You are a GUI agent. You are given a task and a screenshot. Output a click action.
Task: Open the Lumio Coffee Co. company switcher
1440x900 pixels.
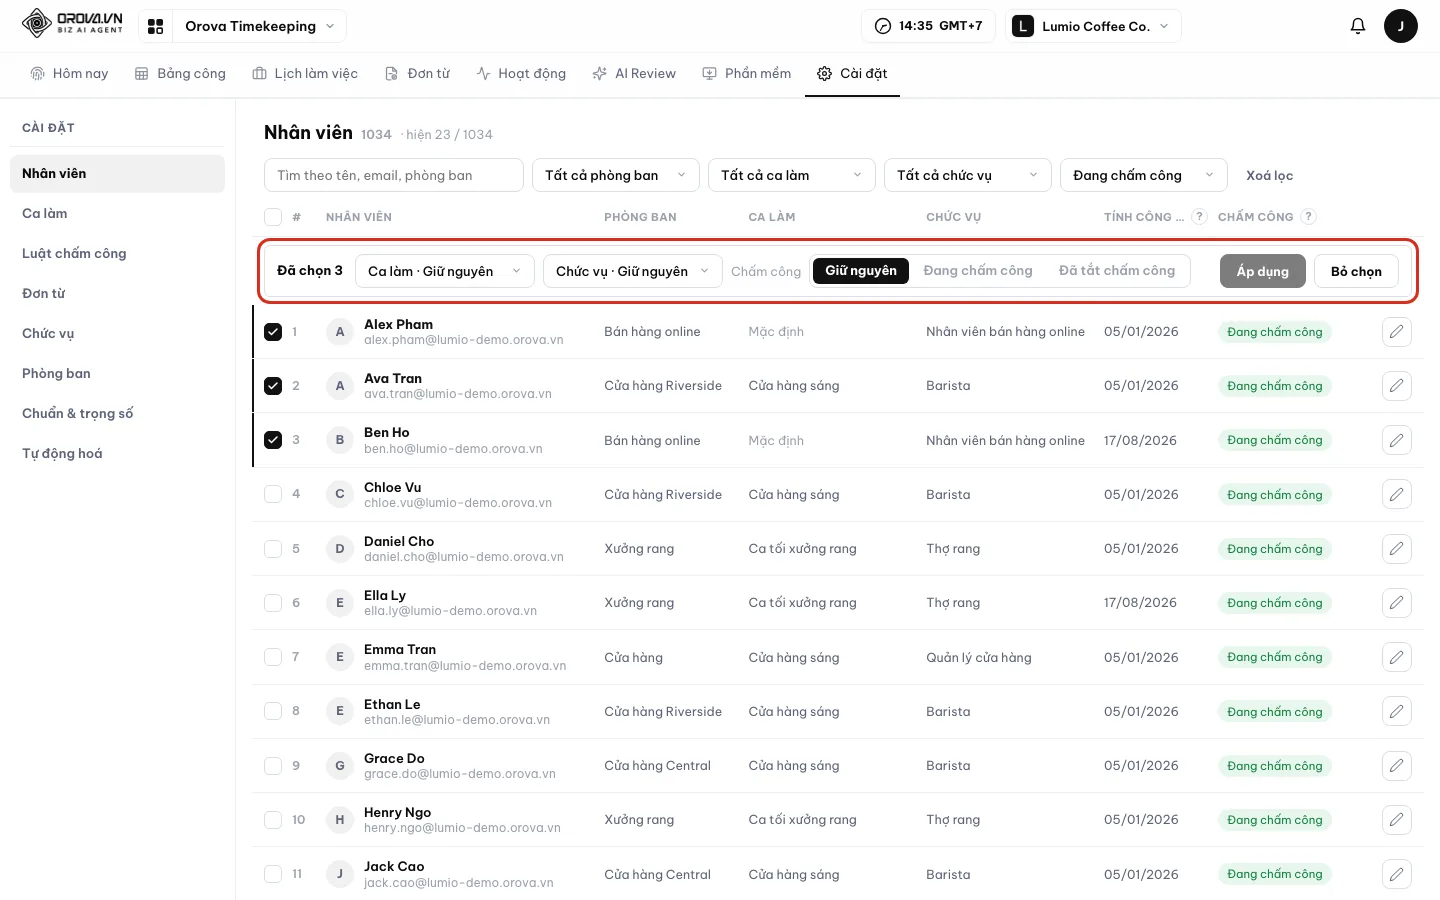(x=1093, y=26)
